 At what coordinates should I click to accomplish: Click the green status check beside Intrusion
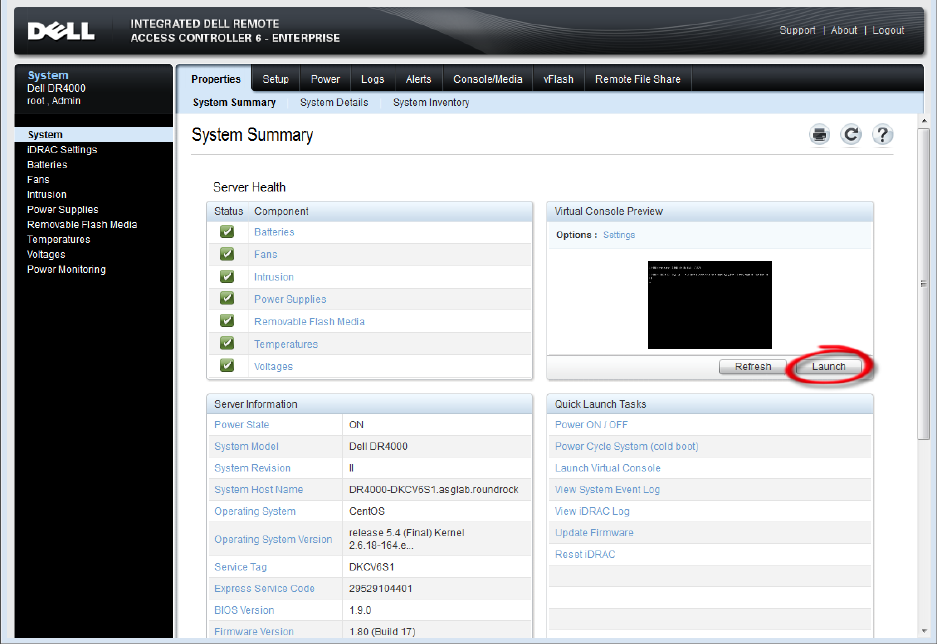[227, 277]
